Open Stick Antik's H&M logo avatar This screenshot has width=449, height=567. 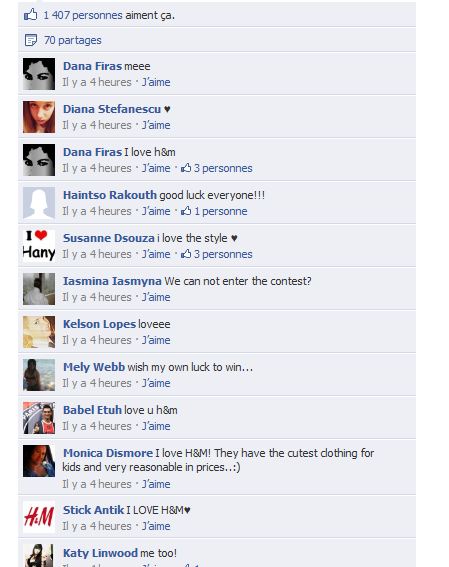pyautogui.click(x=39, y=517)
